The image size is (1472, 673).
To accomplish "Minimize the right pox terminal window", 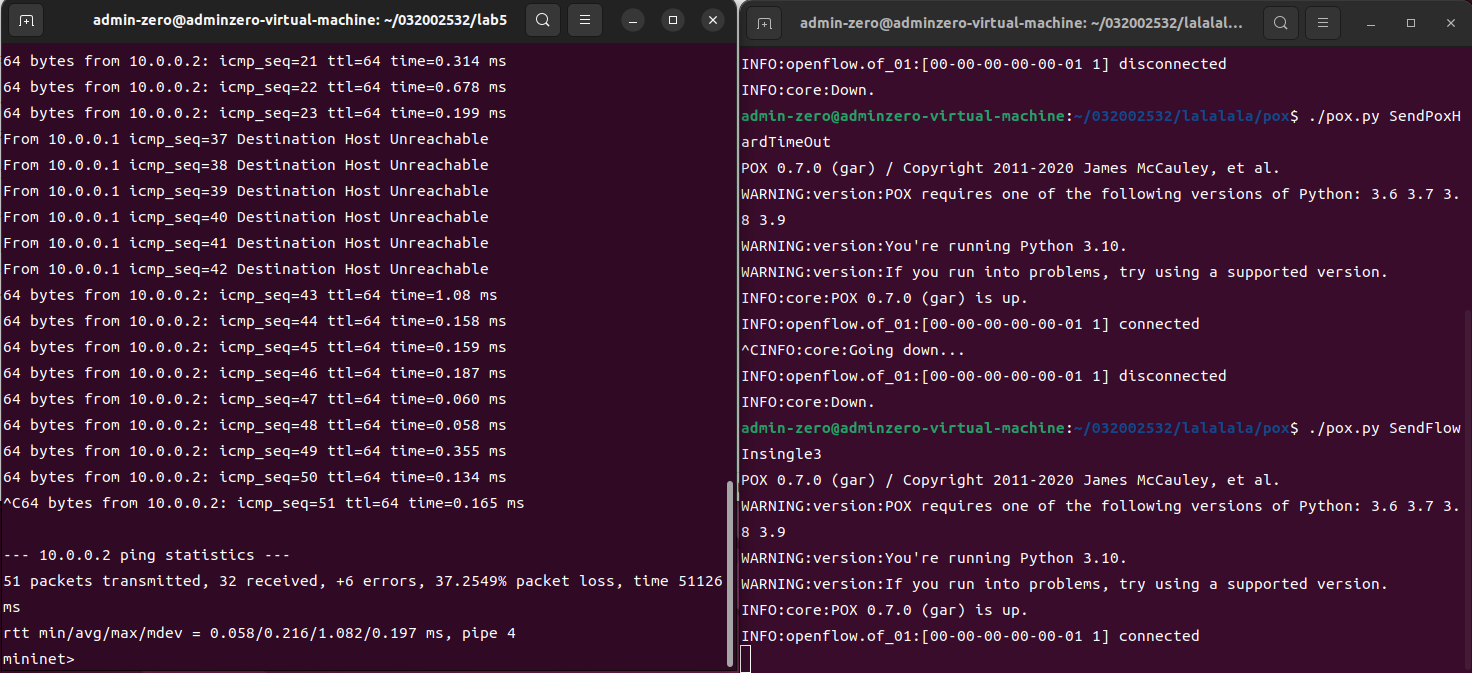I will pyautogui.click(x=1372, y=21).
